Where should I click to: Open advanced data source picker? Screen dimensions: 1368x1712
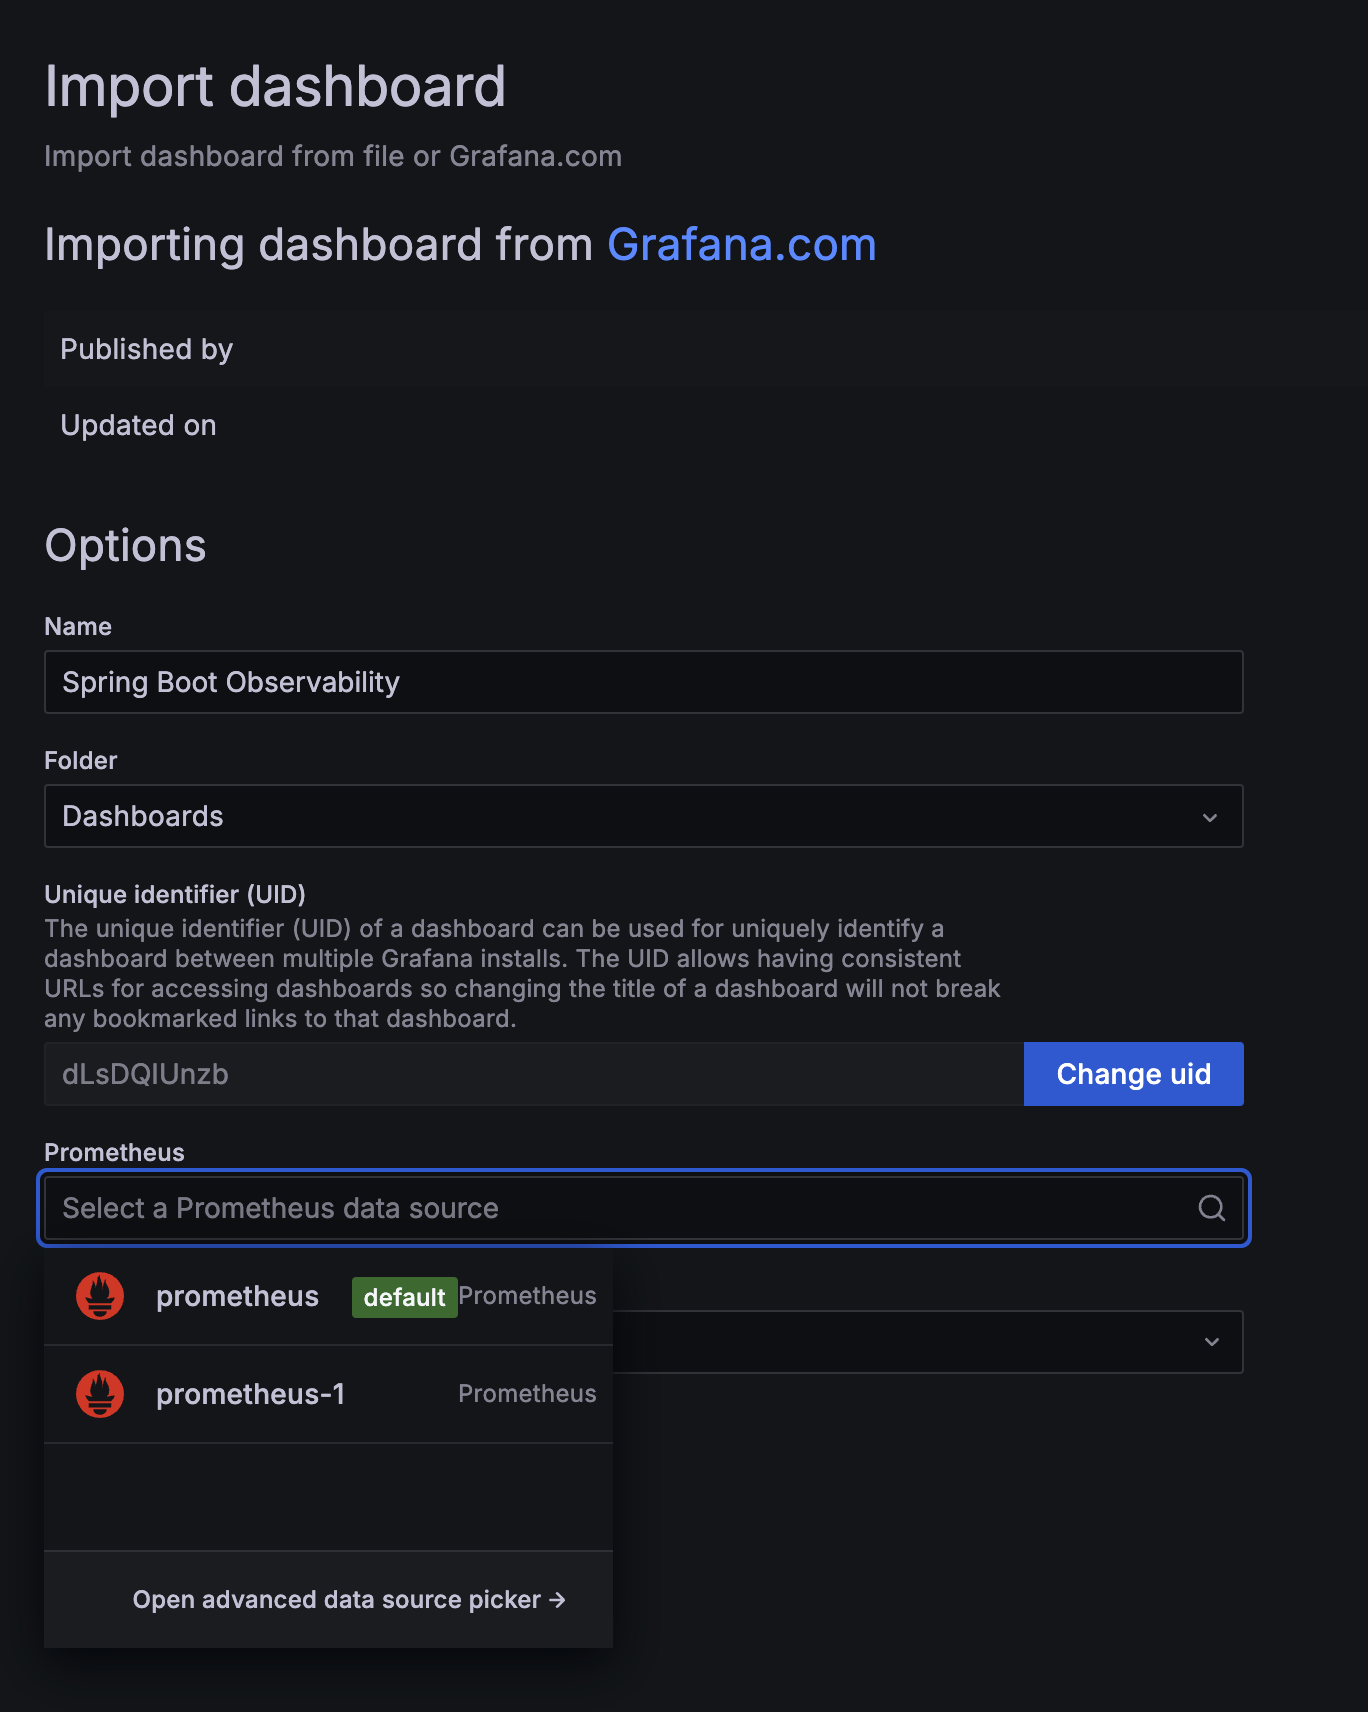click(x=349, y=1600)
